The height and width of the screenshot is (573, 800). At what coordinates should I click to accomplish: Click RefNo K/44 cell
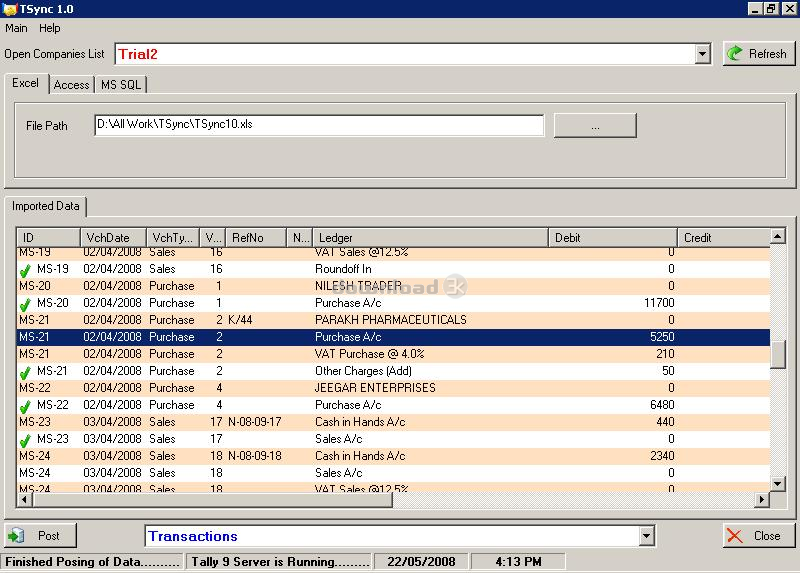[240, 320]
